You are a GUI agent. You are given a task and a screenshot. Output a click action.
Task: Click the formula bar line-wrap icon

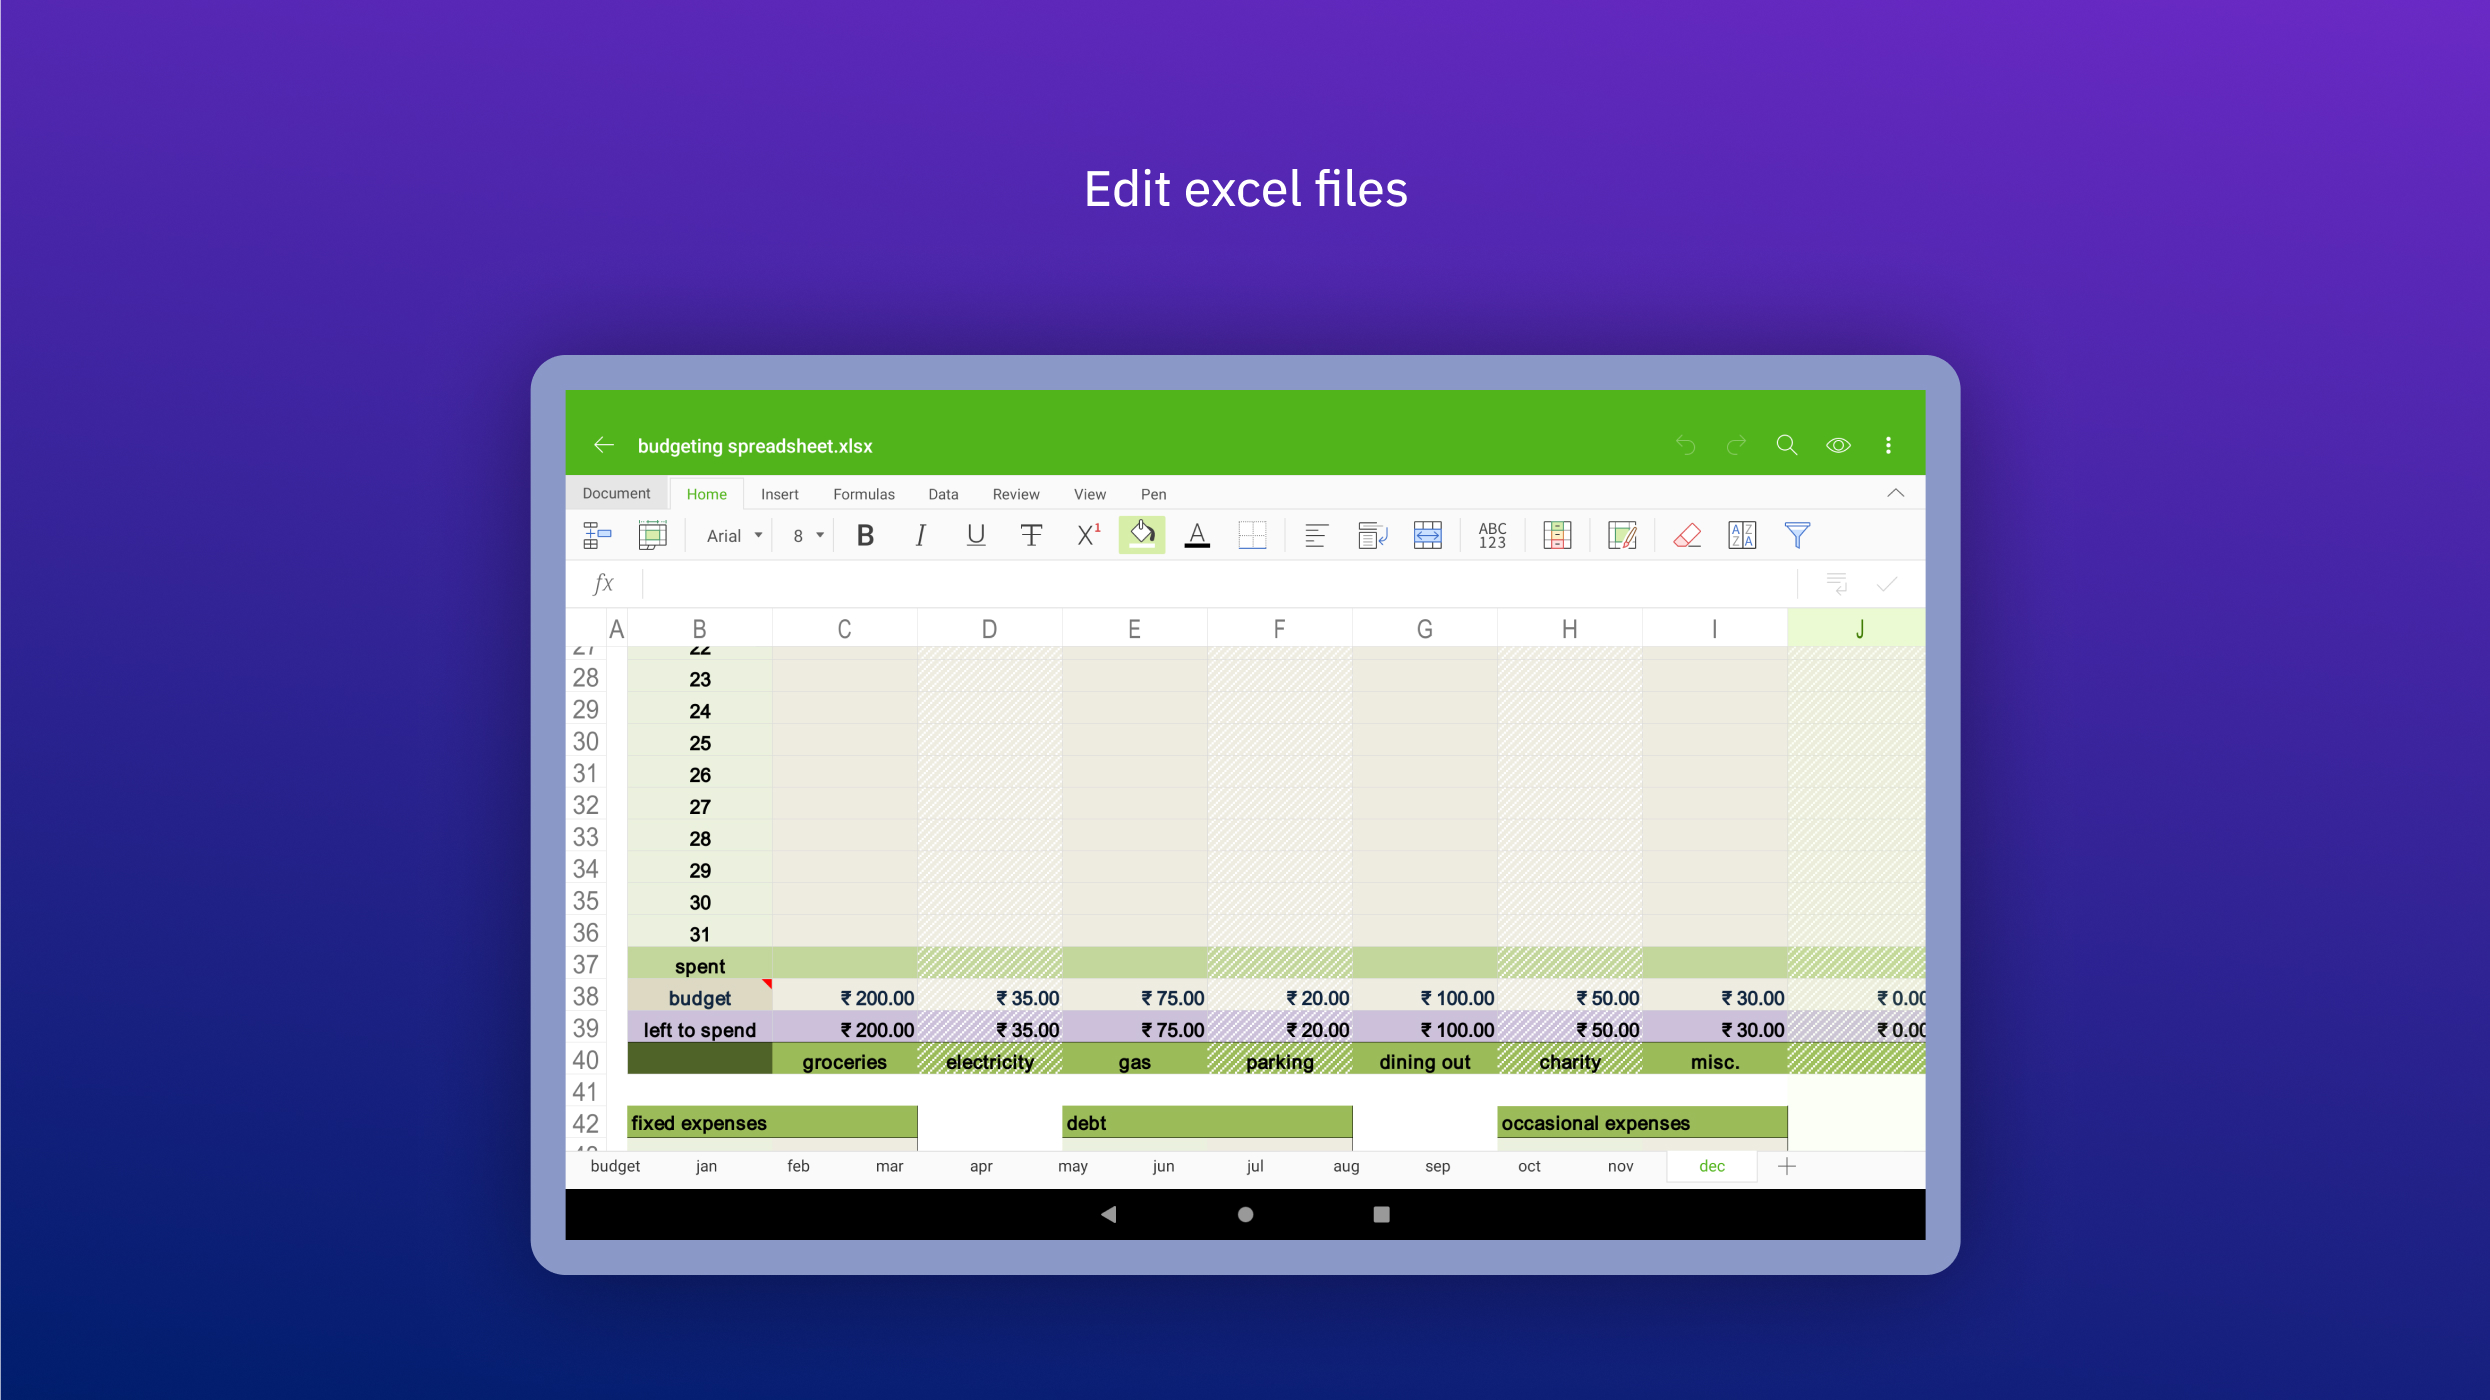coord(1836,584)
